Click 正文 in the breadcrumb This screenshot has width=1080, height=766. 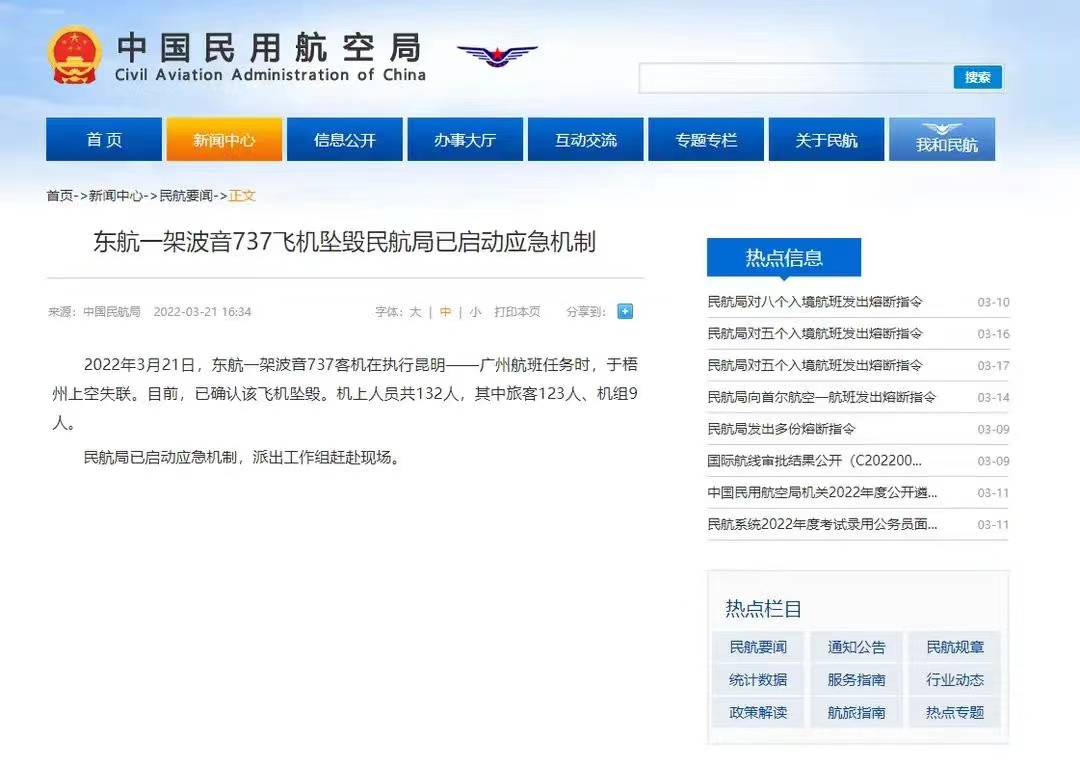(x=242, y=196)
